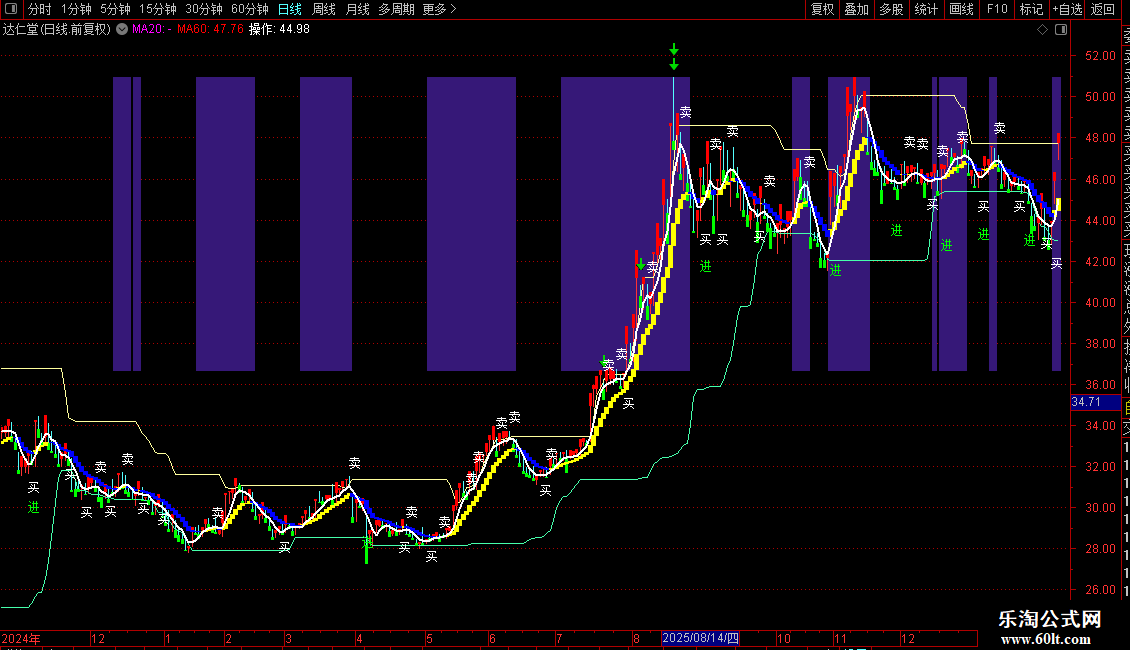
Task: Toggle the left sidebar panel icon
Action: [11, 9]
